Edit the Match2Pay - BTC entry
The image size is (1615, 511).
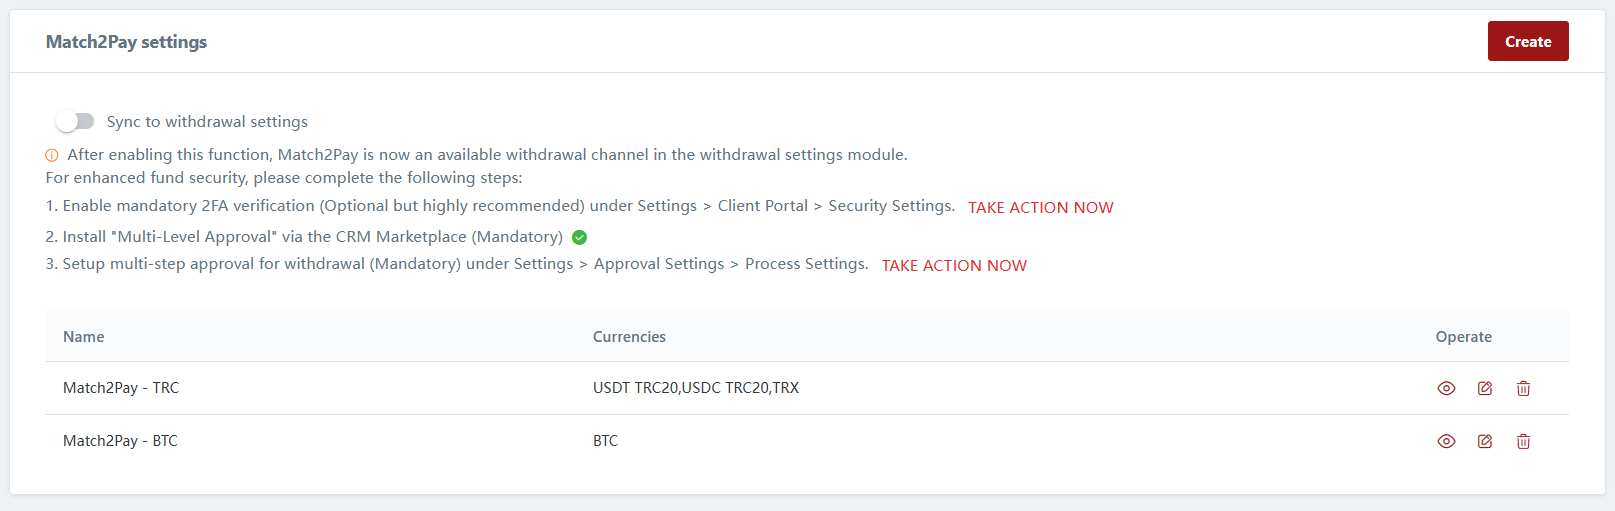[1485, 441]
